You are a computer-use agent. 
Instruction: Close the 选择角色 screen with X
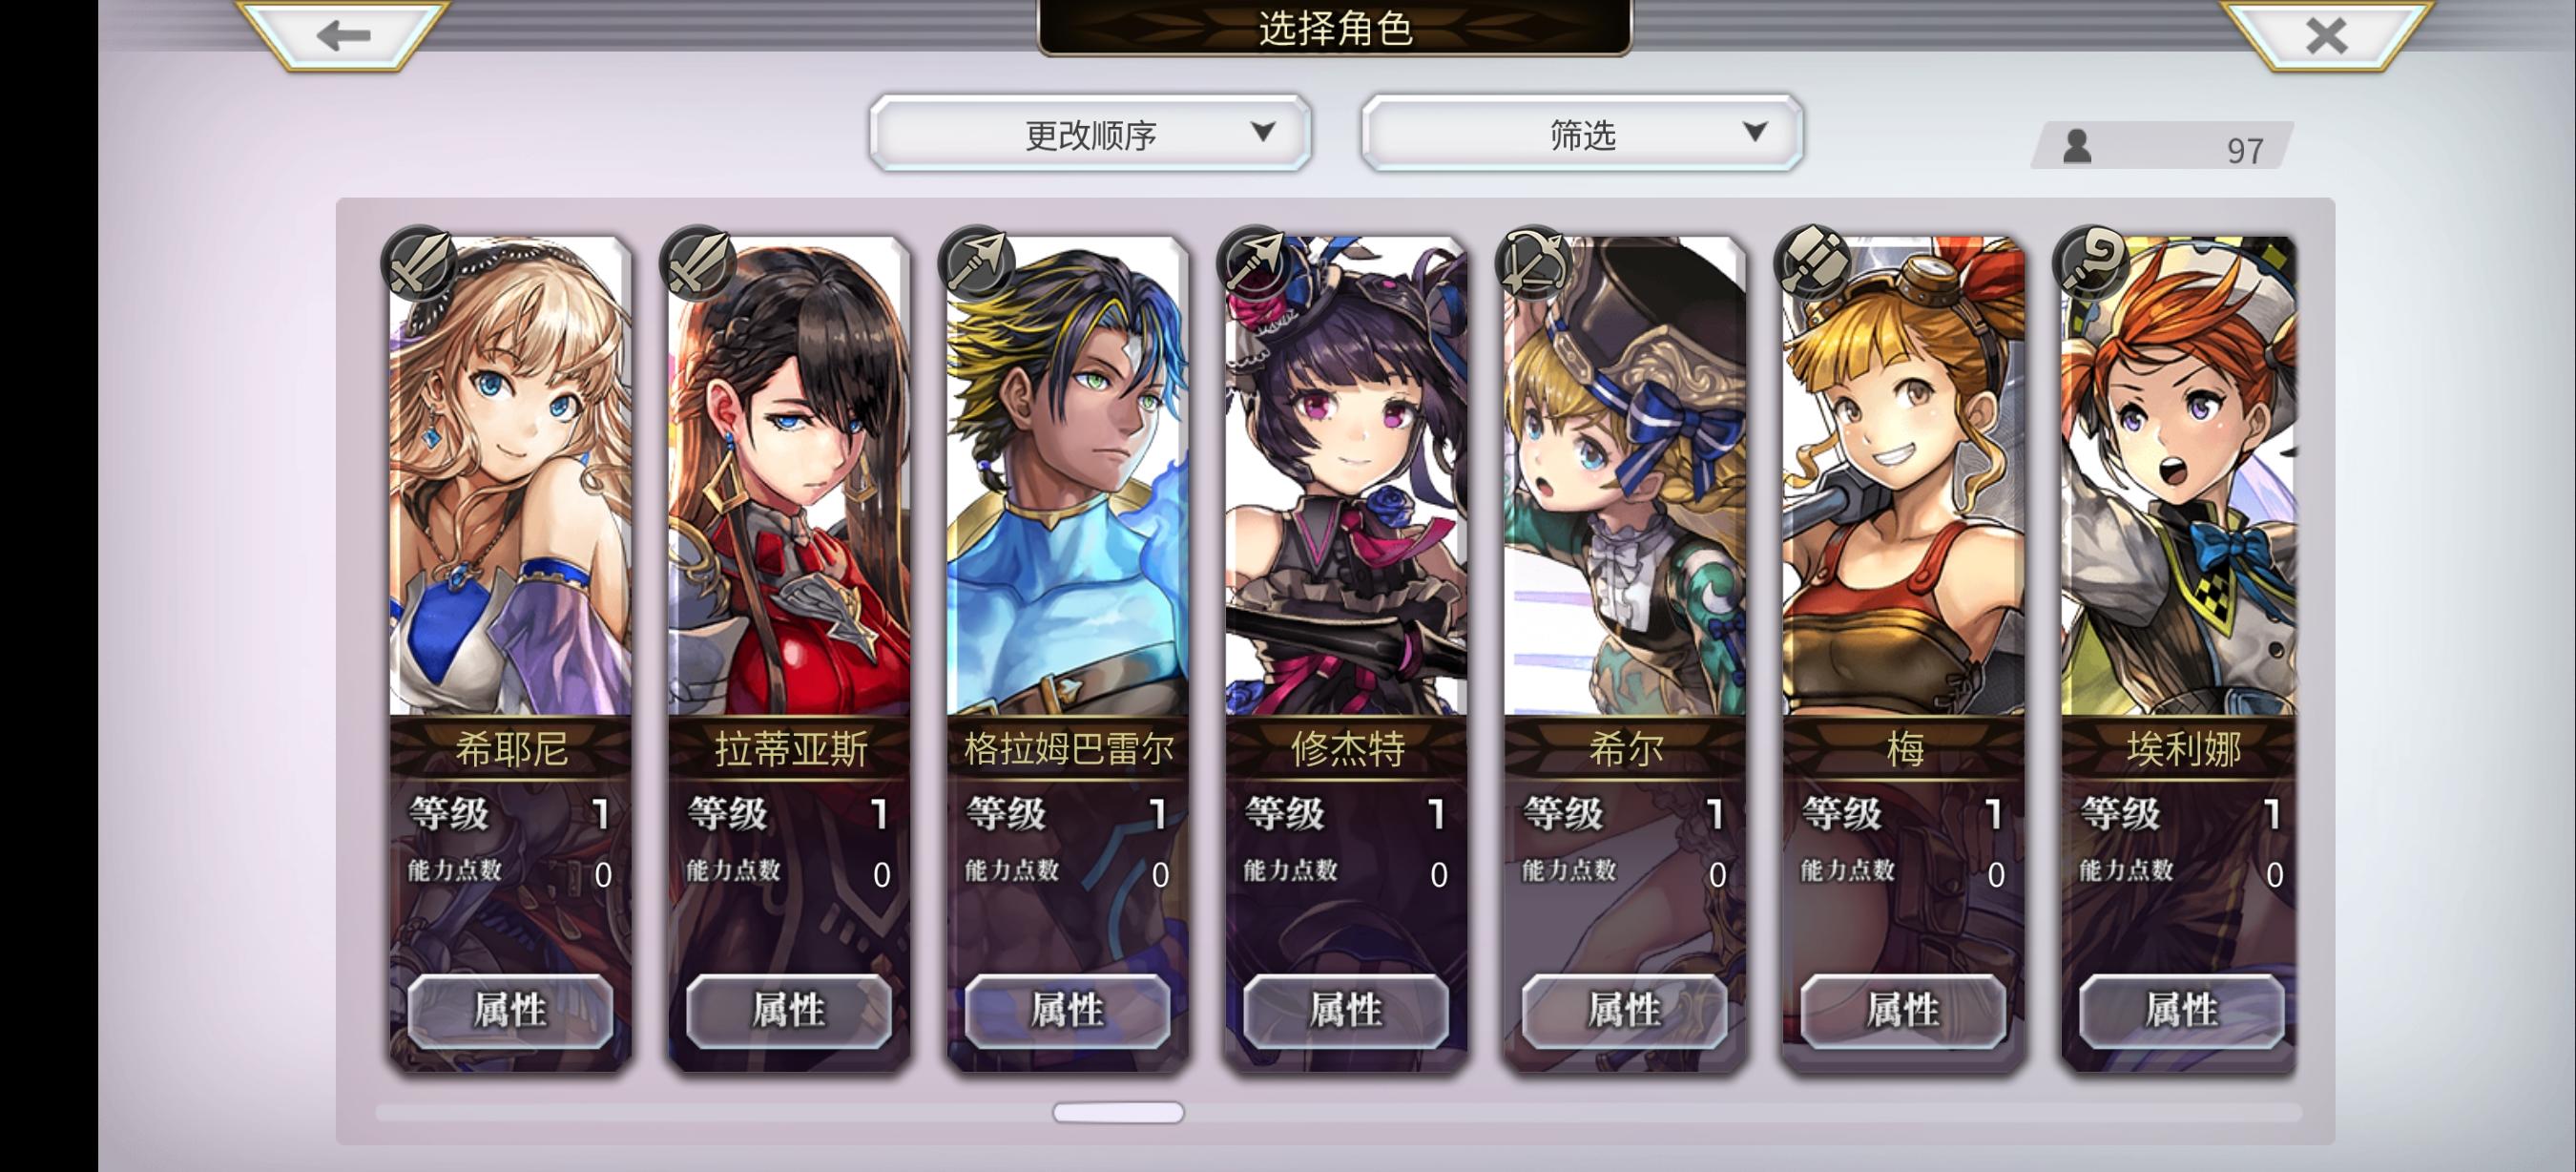(x=2326, y=36)
